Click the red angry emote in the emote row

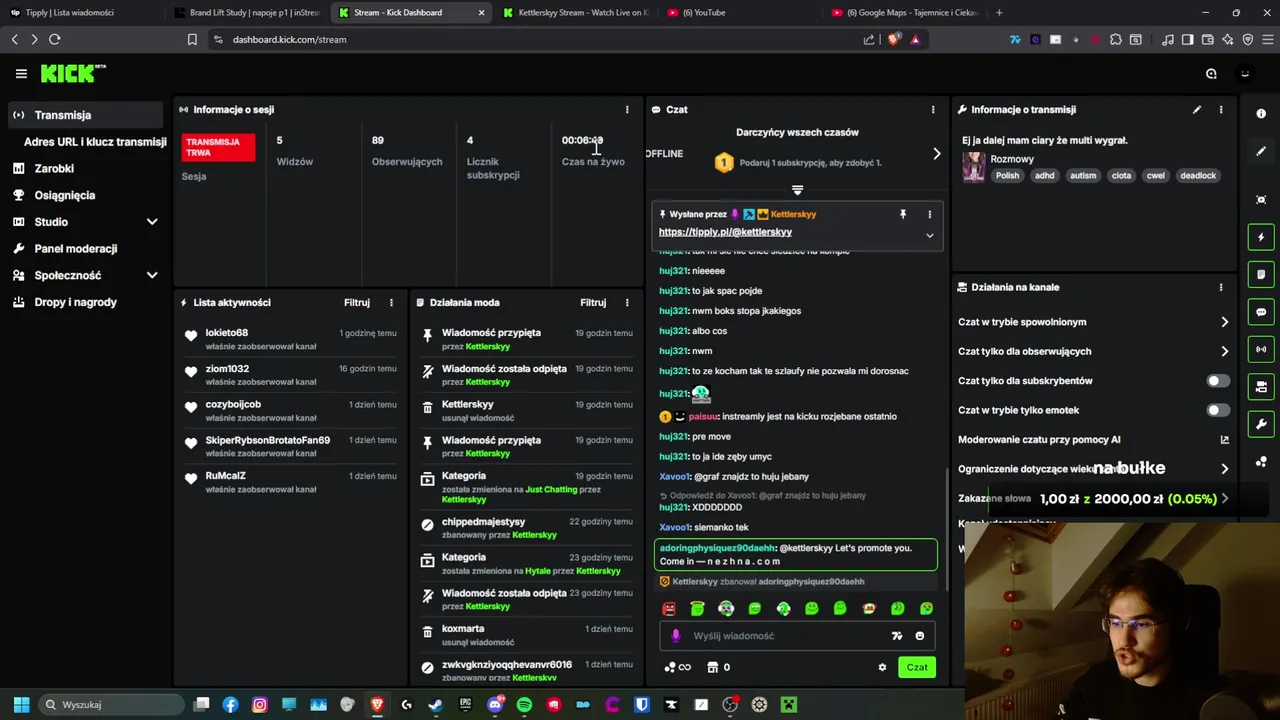[669, 608]
